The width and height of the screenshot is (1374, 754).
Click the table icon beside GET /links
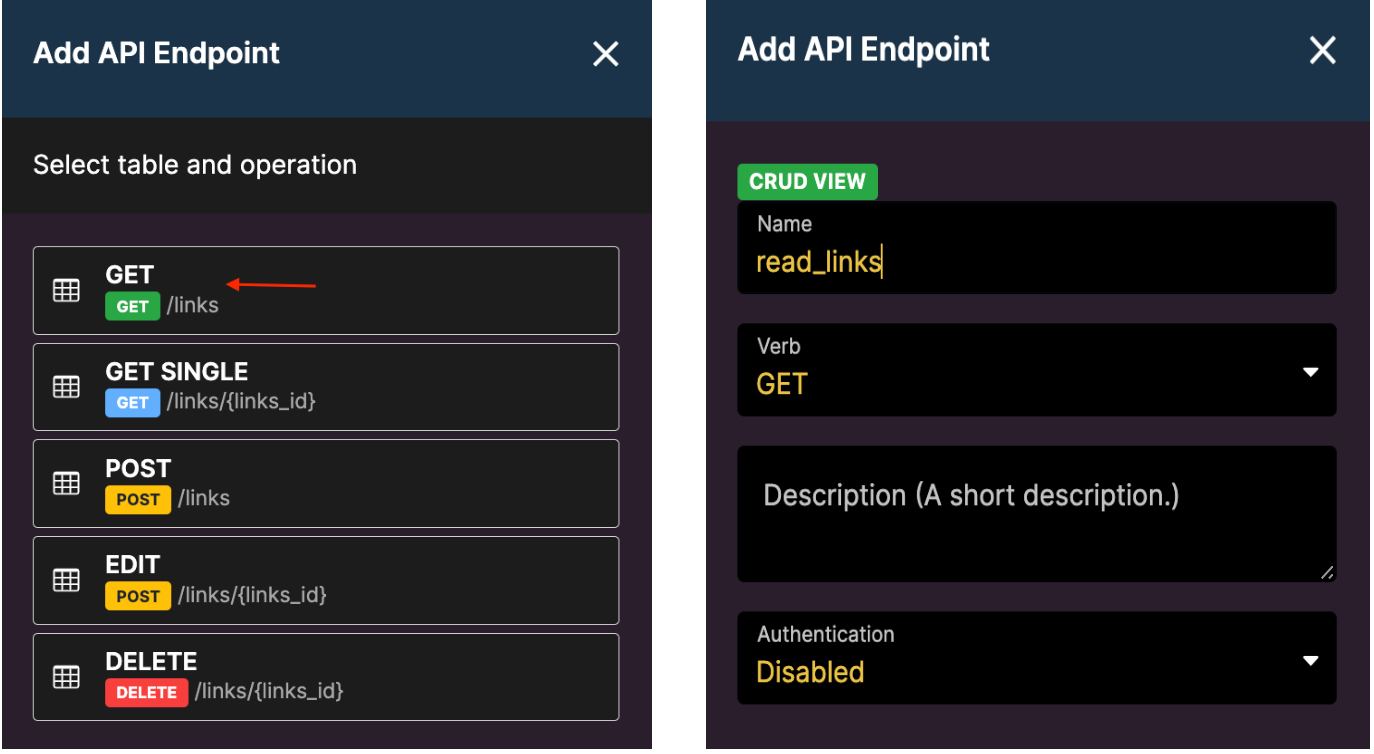66,291
